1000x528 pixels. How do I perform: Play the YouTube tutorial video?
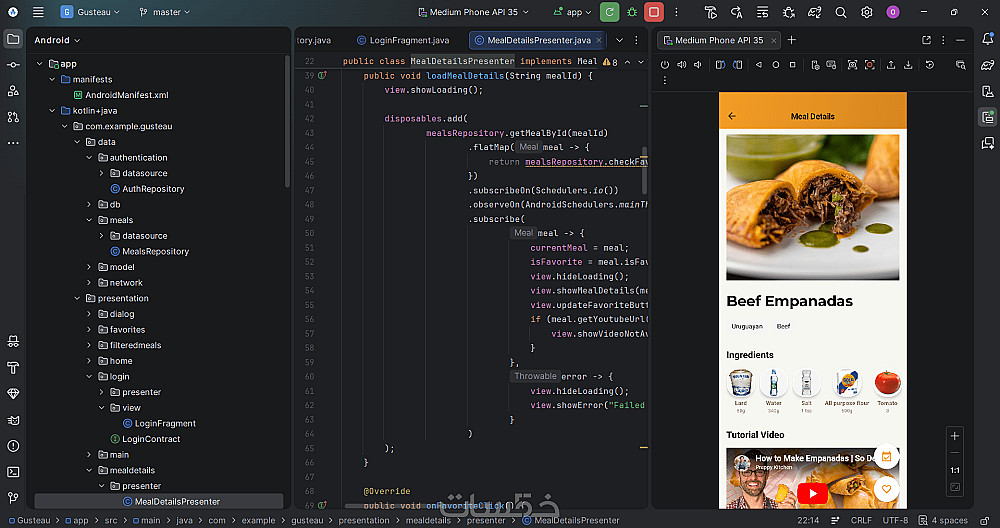[812, 492]
